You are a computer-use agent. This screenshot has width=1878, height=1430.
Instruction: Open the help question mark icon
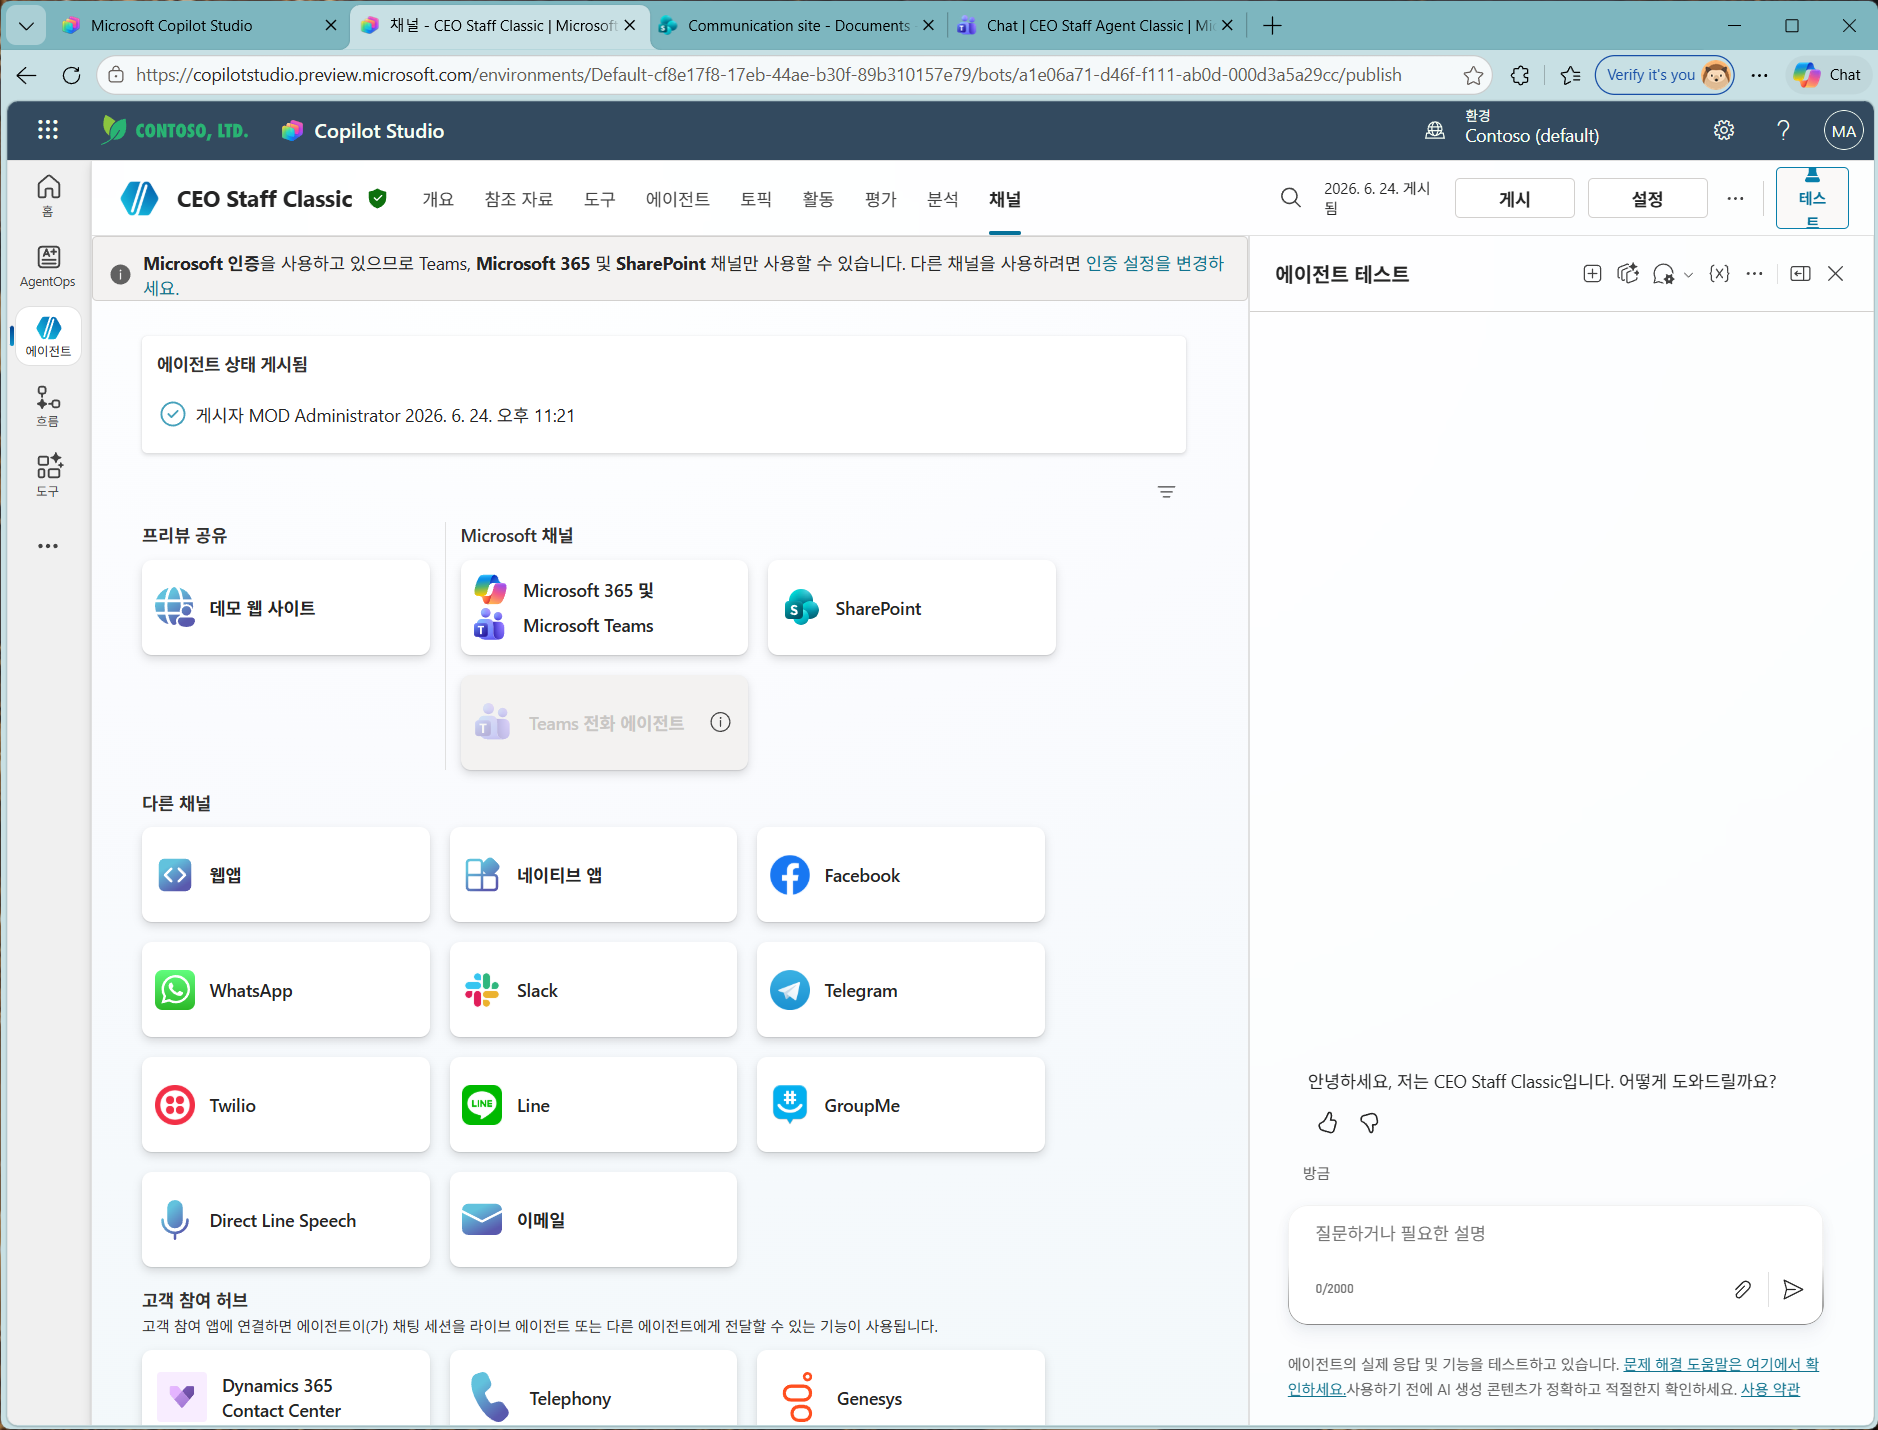pyautogui.click(x=1783, y=130)
